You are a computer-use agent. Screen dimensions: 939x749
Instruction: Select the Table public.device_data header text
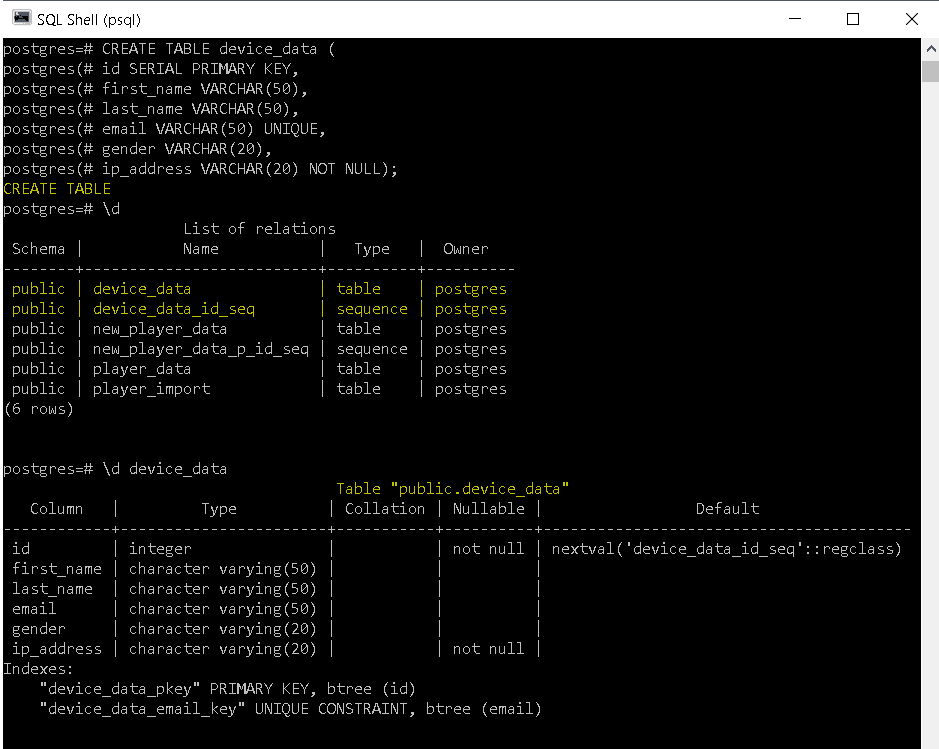[452, 488]
